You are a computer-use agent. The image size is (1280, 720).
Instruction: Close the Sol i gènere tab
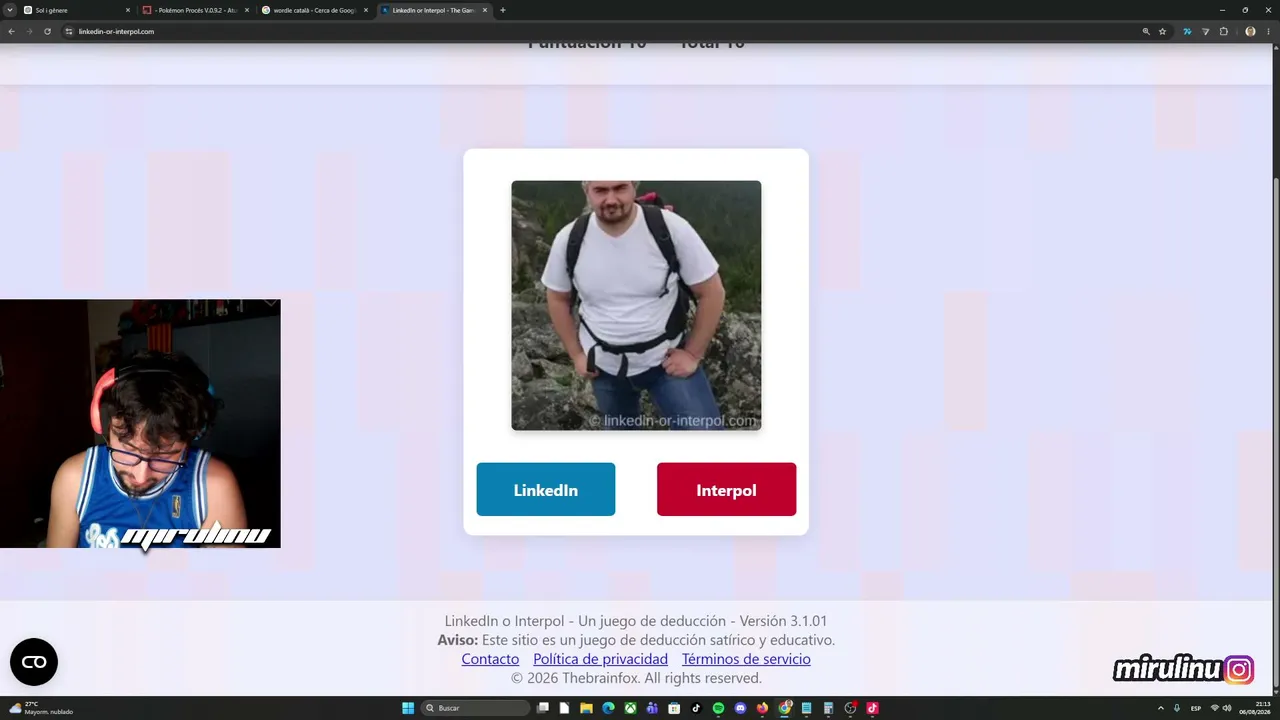click(128, 10)
